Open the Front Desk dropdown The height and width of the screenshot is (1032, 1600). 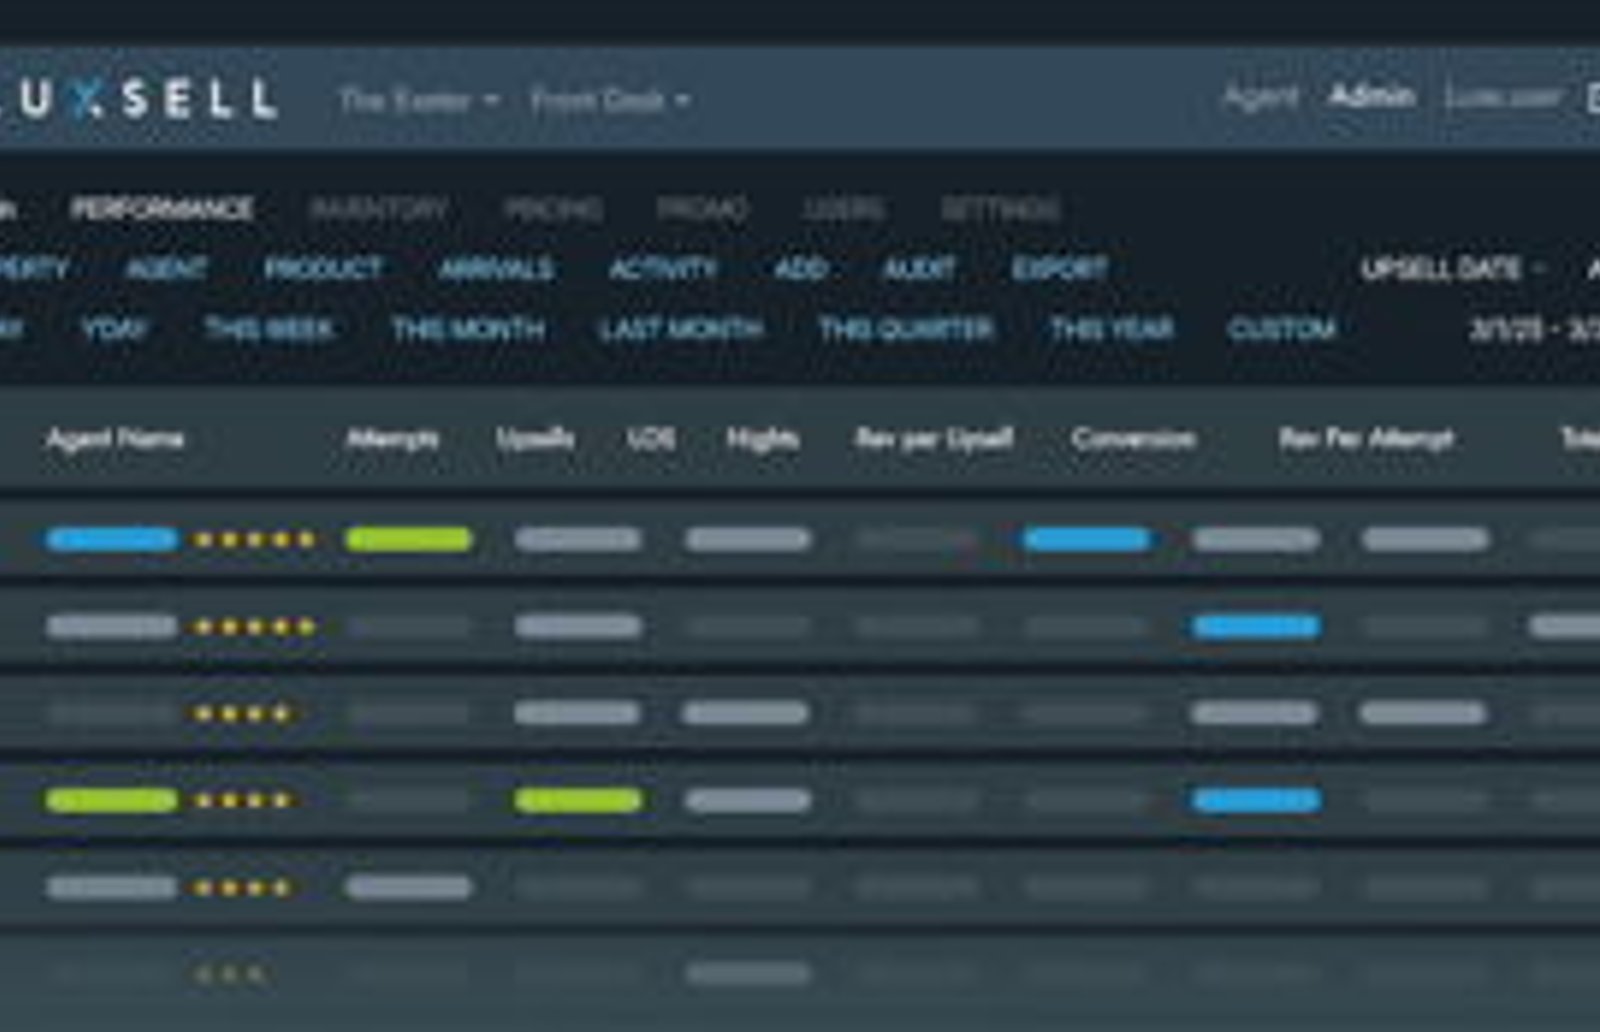(x=610, y=100)
